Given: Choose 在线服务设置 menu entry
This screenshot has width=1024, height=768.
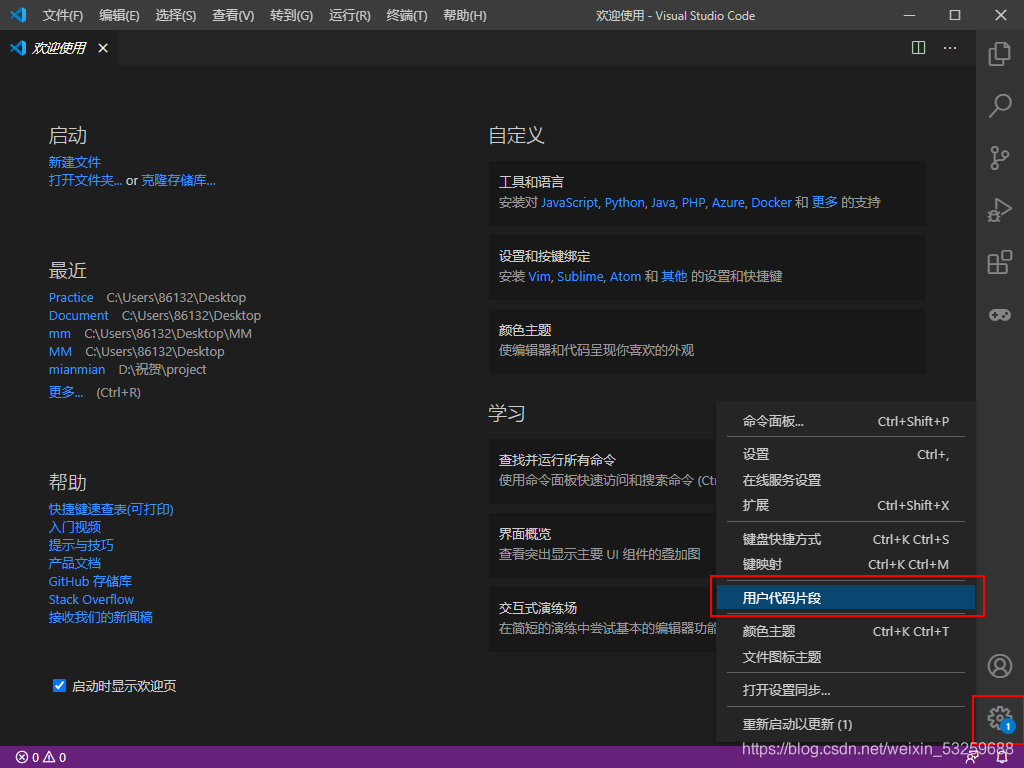Looking at the screenshot, I should pyautogui.click(x=846, y=480).
